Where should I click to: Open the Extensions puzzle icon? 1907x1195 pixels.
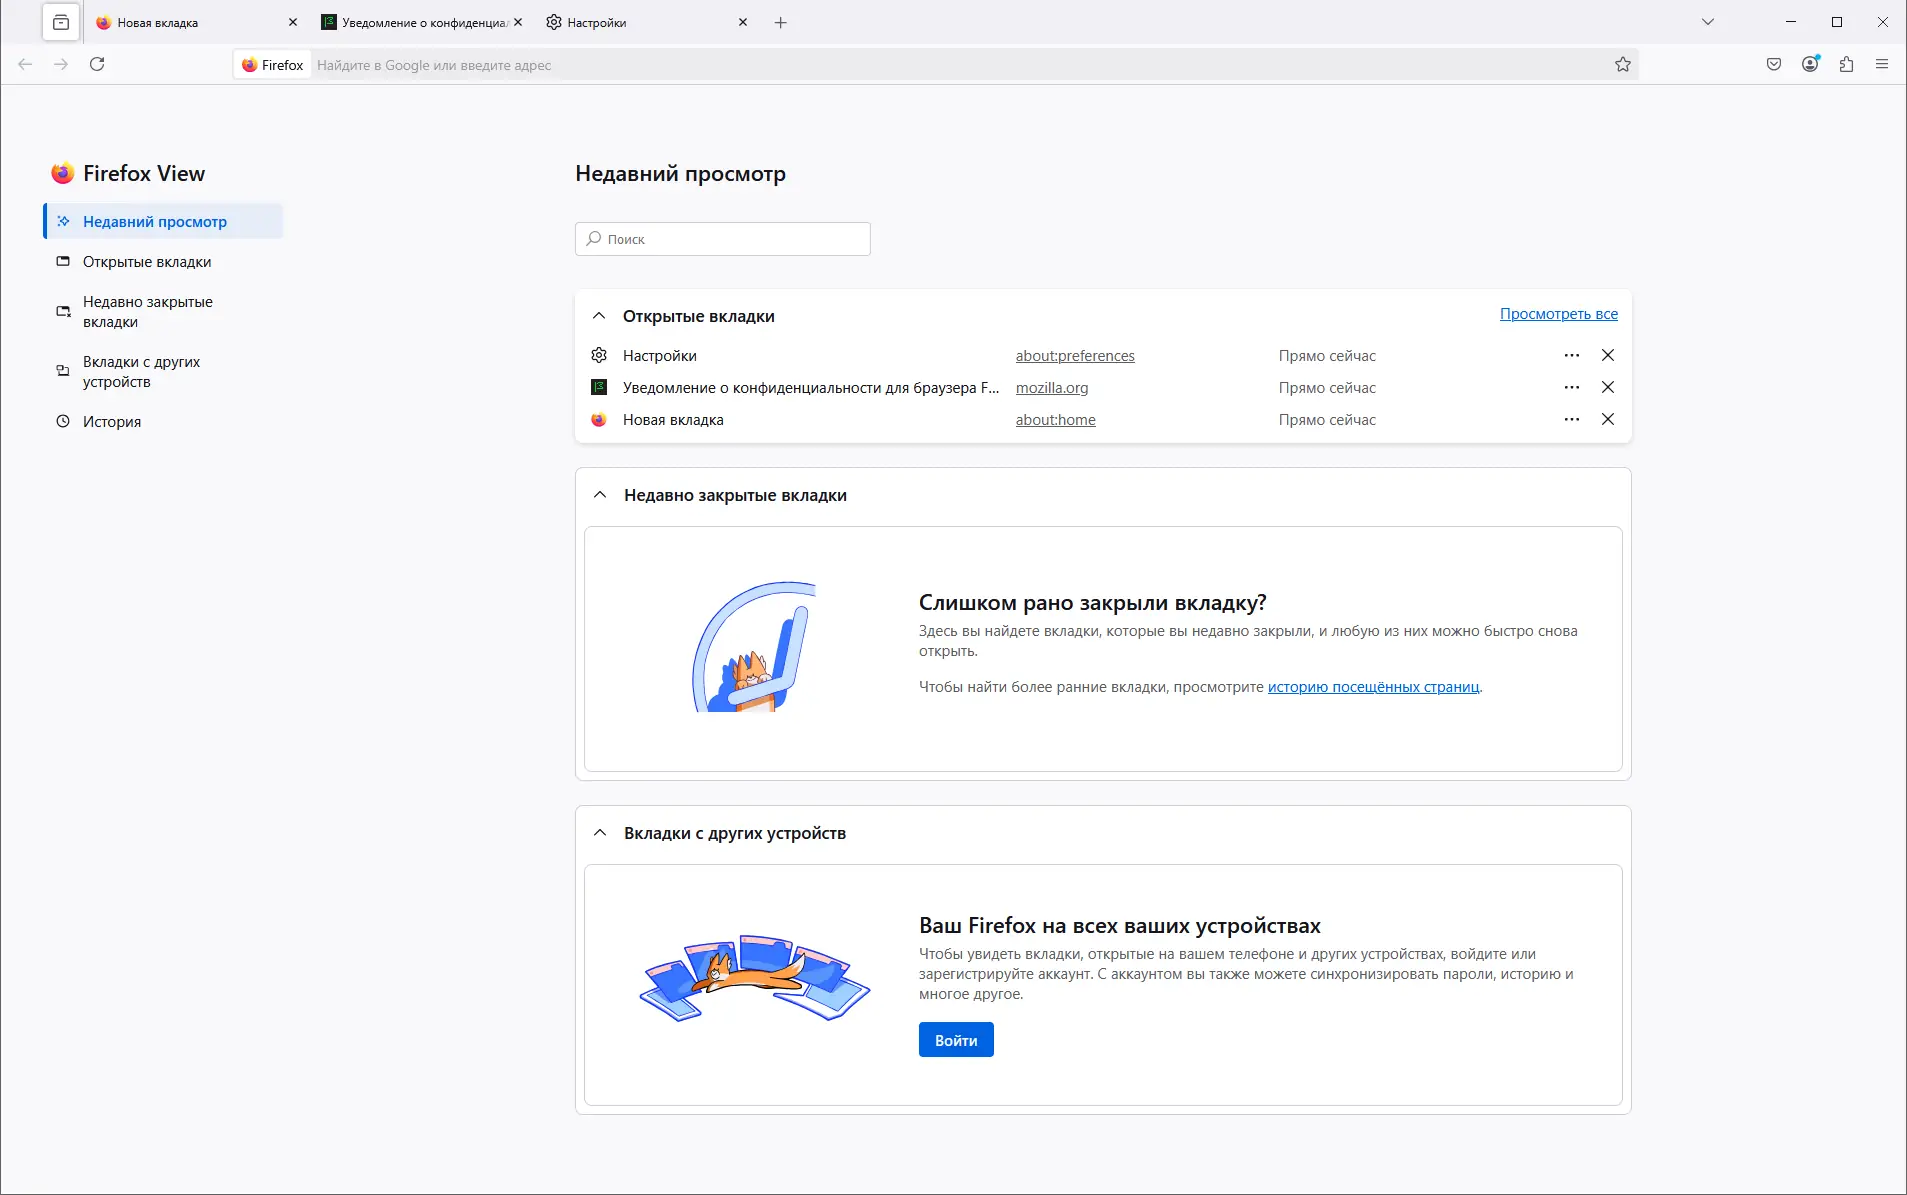(x=1846, y=64)
